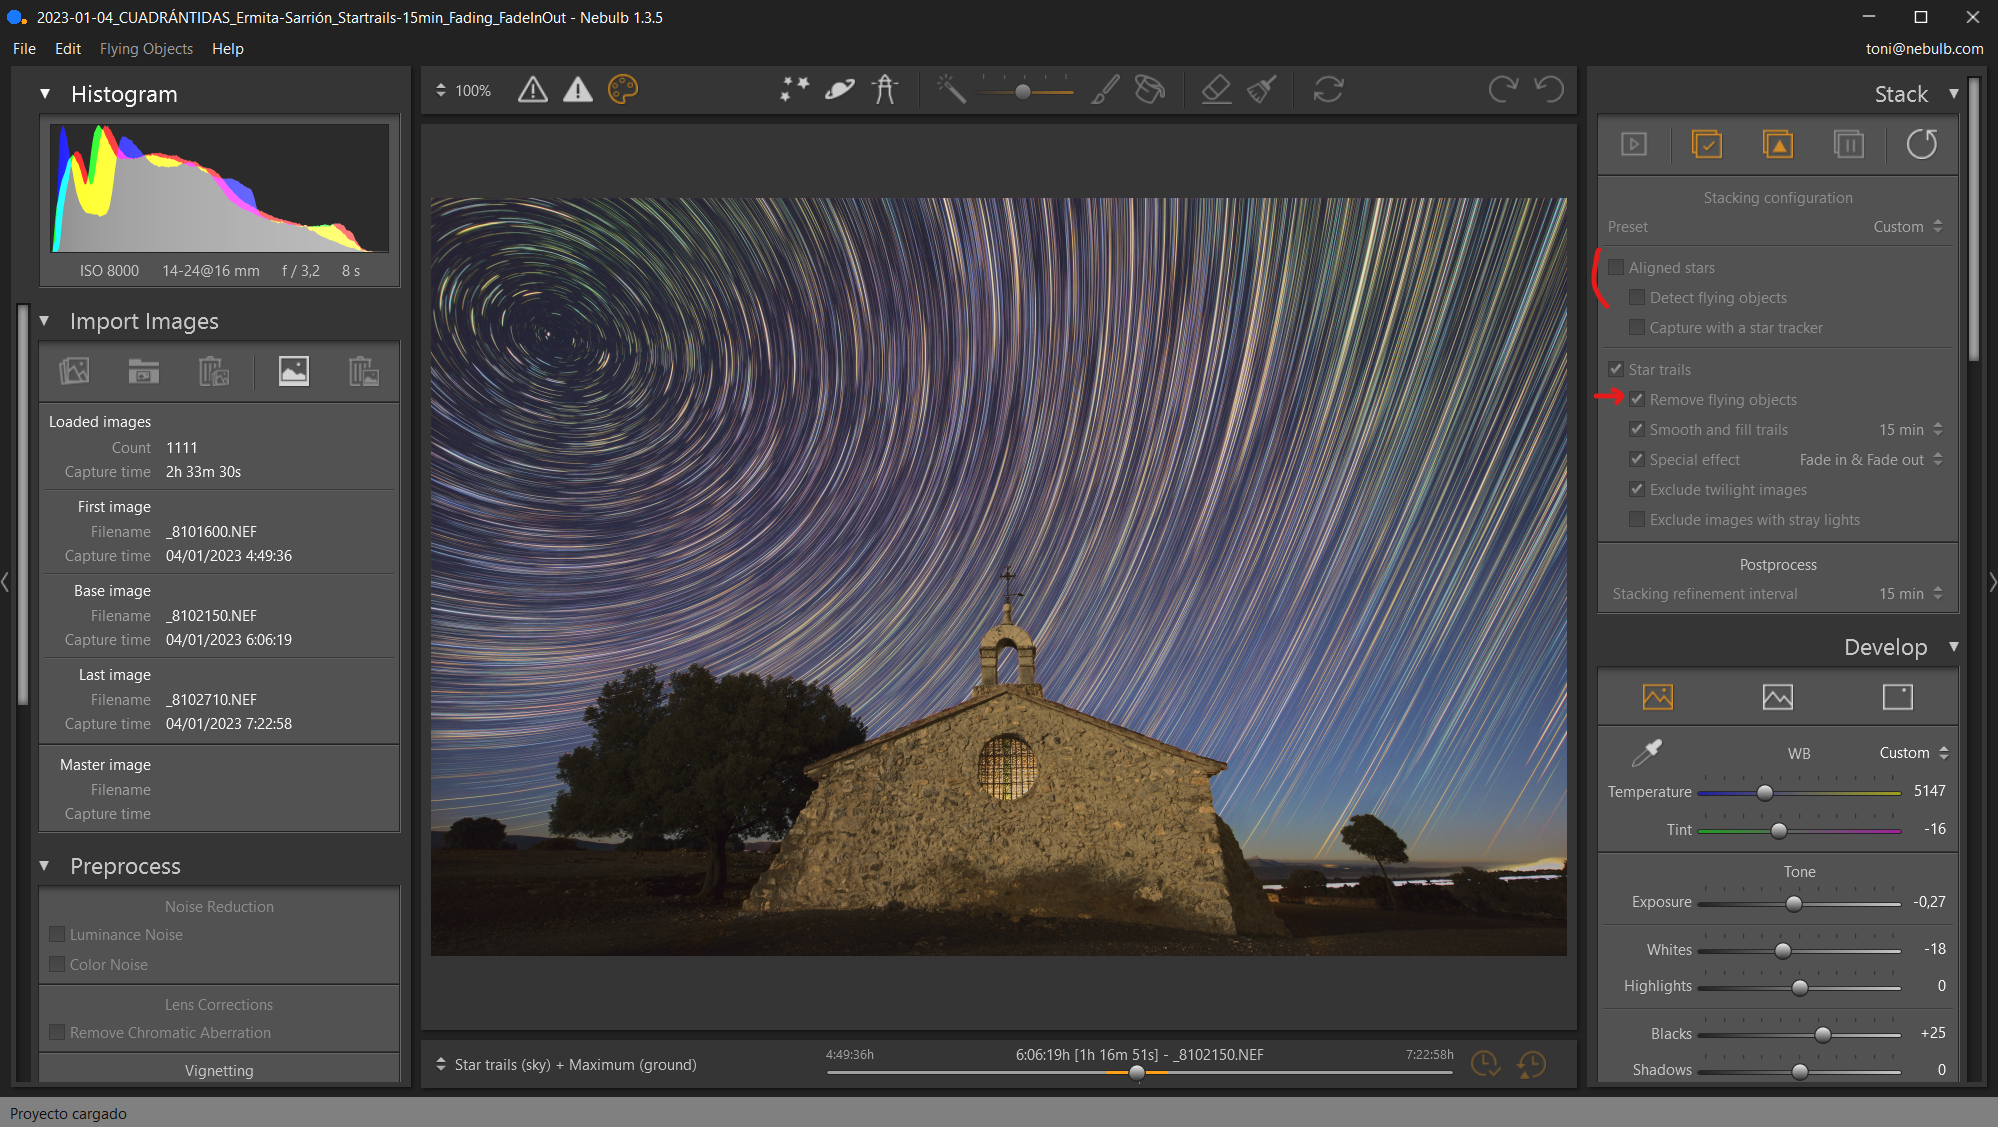Check Exclude images with stray lights

pos(1637,519)
